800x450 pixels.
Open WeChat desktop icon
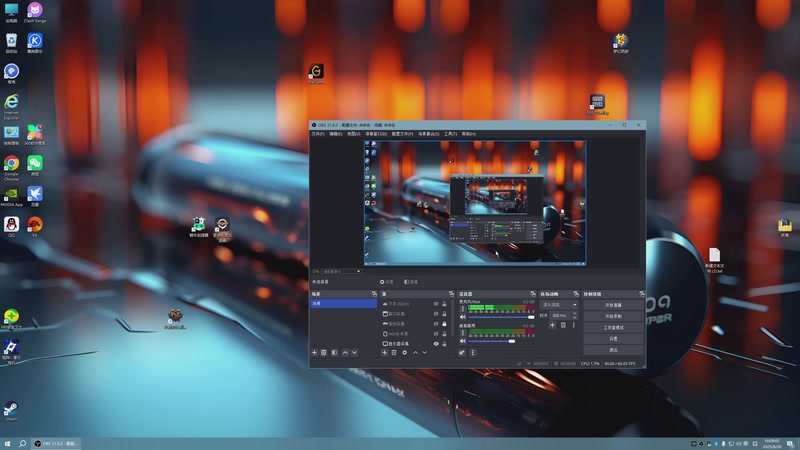(x=35, y=165)
